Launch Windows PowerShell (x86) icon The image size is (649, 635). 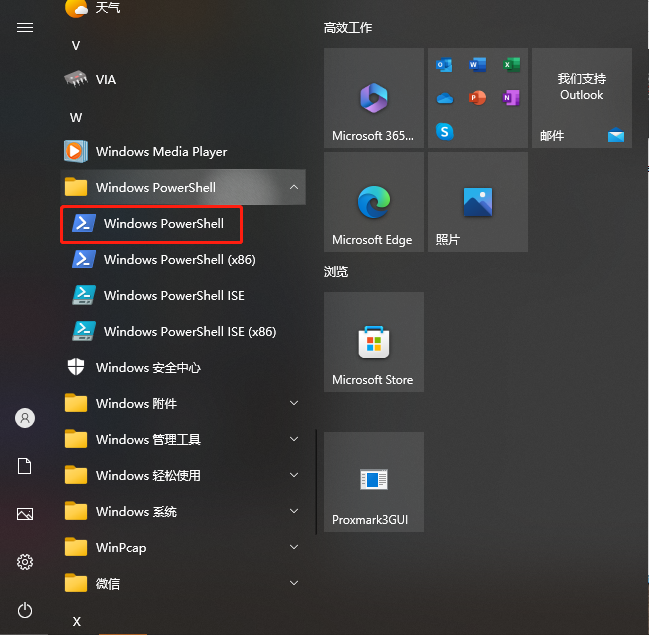84,260
